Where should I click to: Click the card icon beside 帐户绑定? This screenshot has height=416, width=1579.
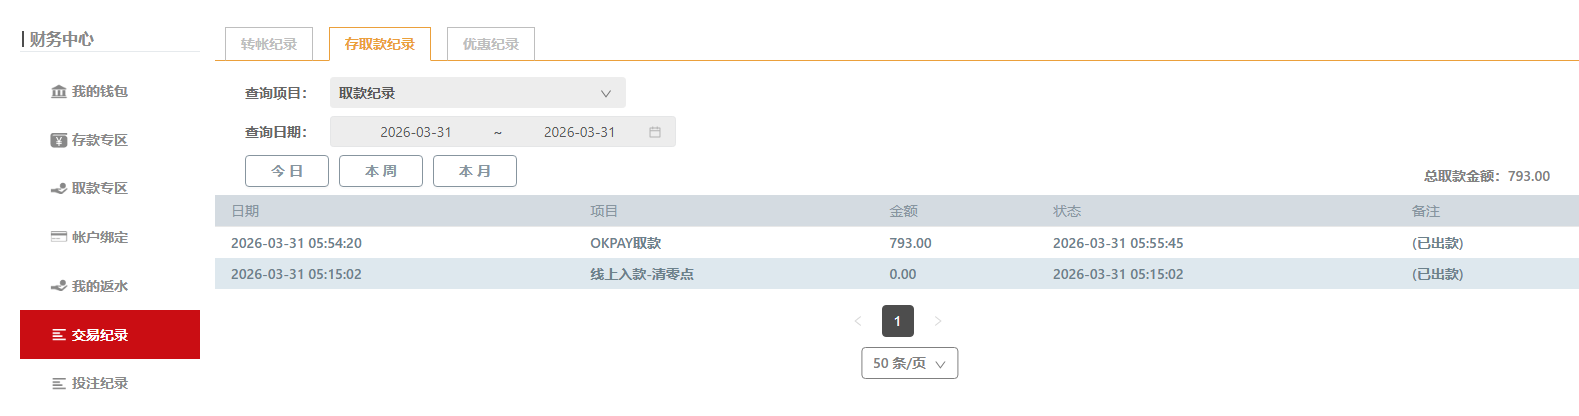[59, 237]
